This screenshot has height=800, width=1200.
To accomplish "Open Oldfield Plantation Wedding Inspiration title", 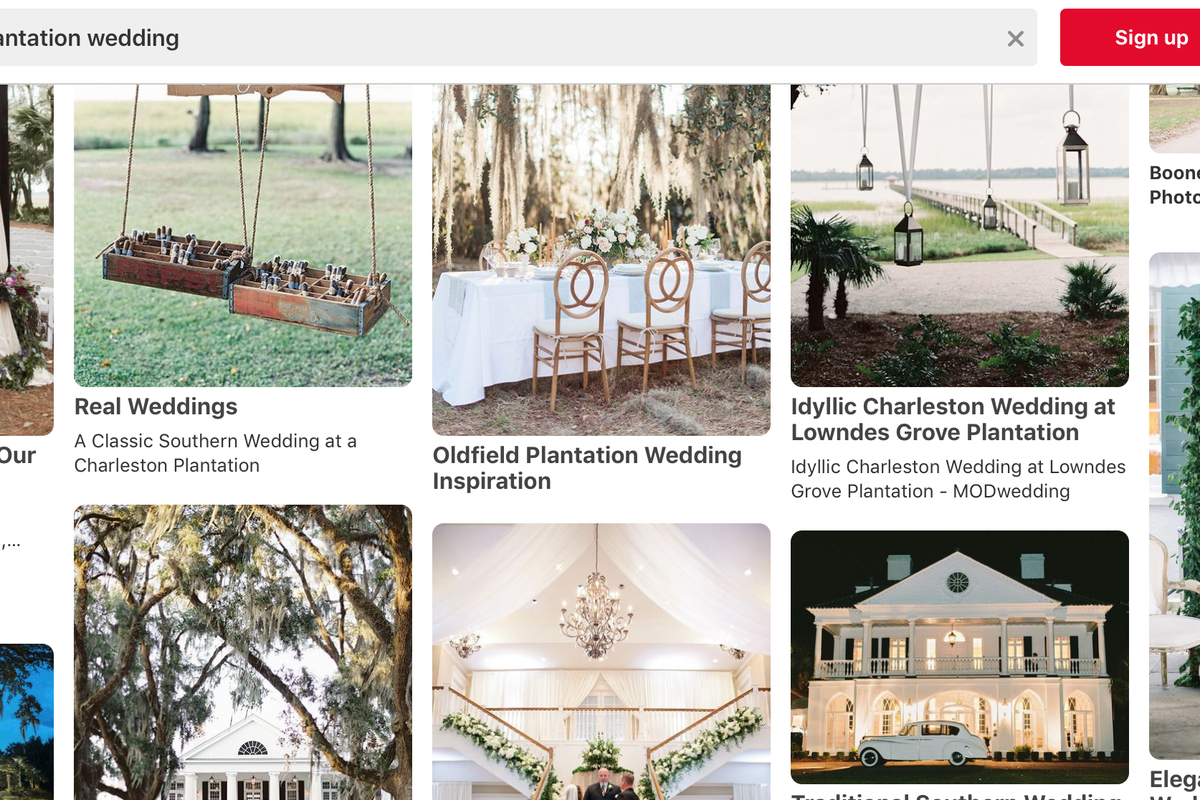I will click(587, 468).
